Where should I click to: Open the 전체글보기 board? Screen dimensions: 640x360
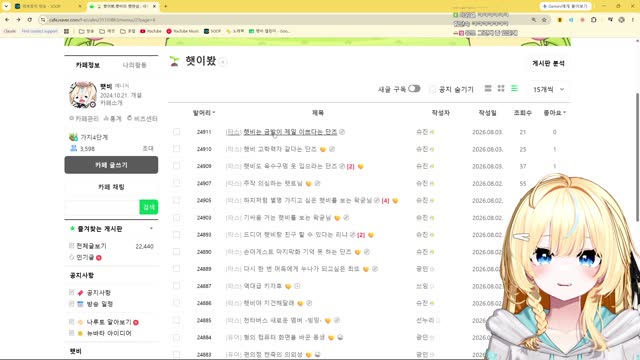click(91, 246)
